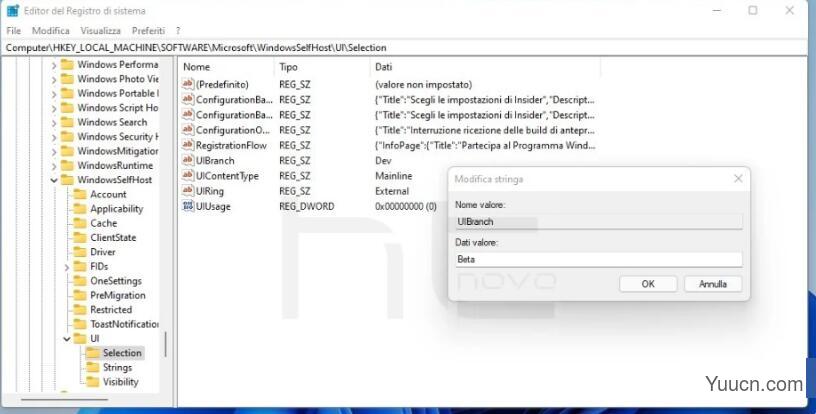Select the Windows Search folder icon
816x414 pixels.
(x=67, y=122)
